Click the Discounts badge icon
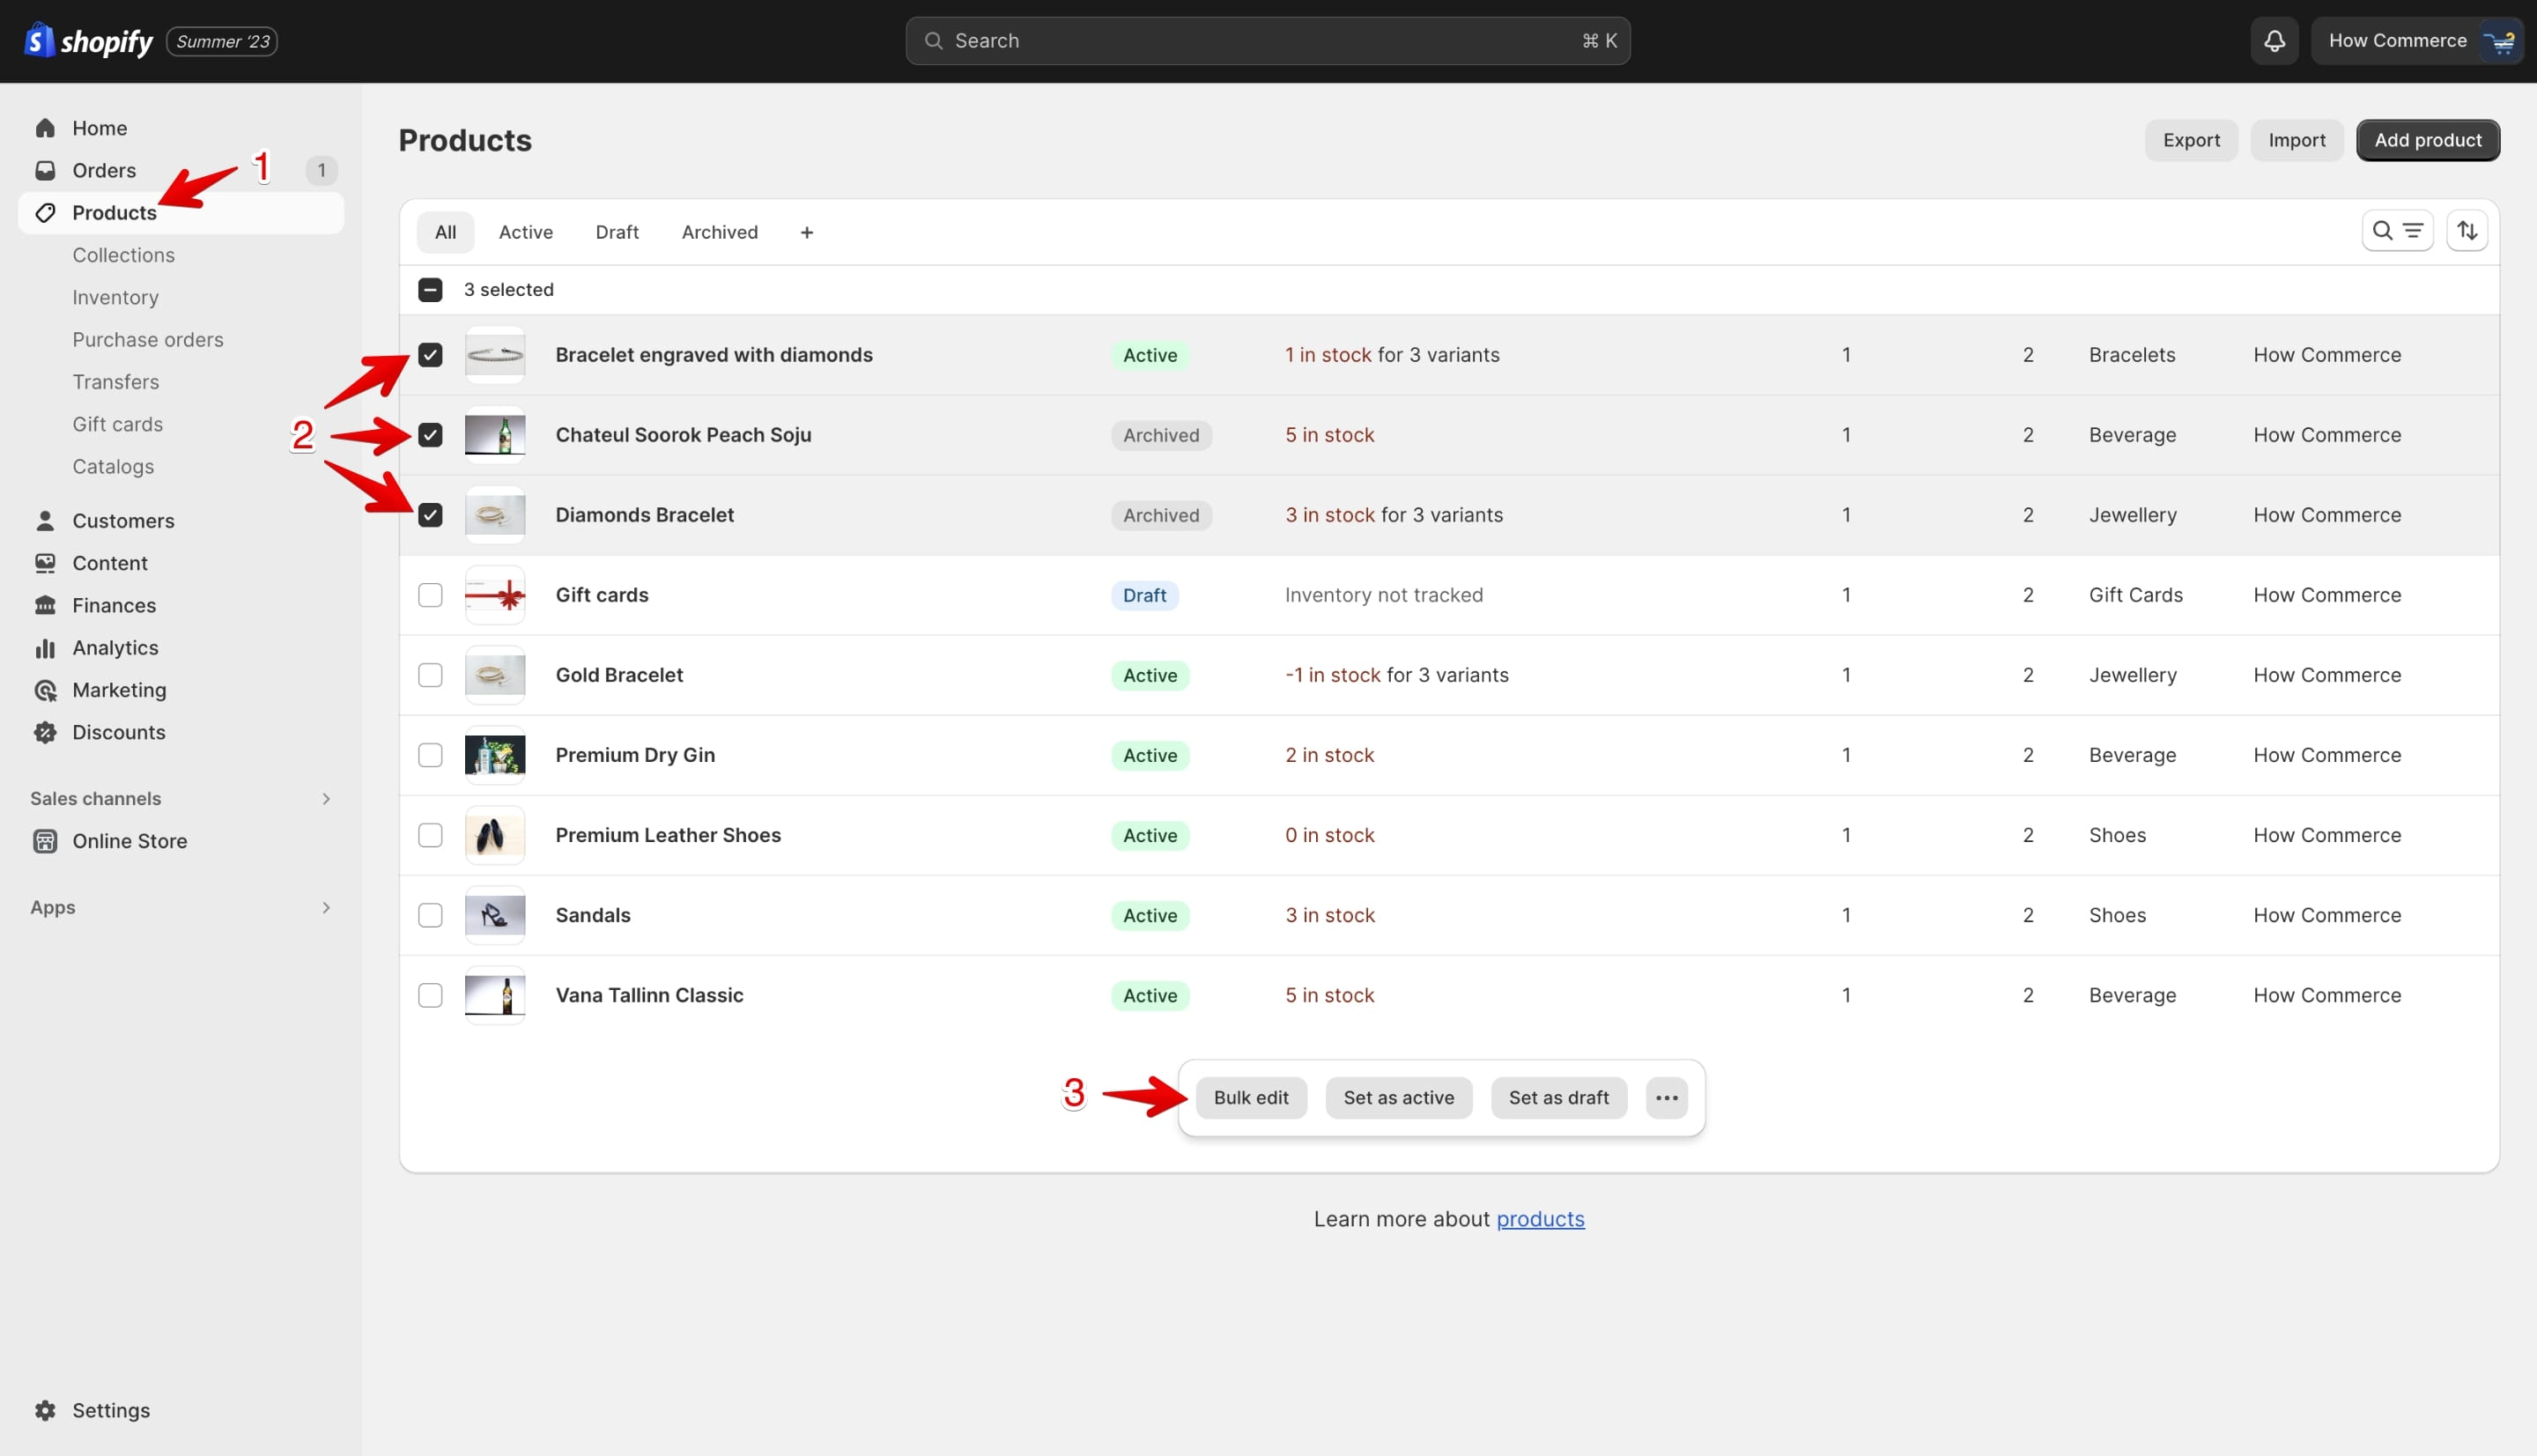 click(x=45, y=732)
